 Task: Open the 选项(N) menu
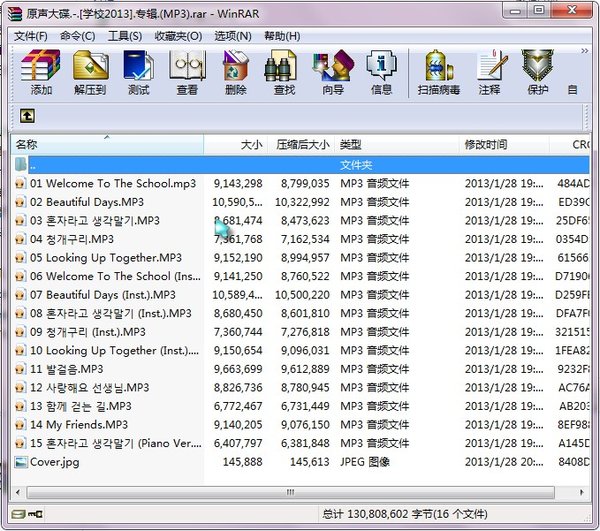[x=233, y=36]
